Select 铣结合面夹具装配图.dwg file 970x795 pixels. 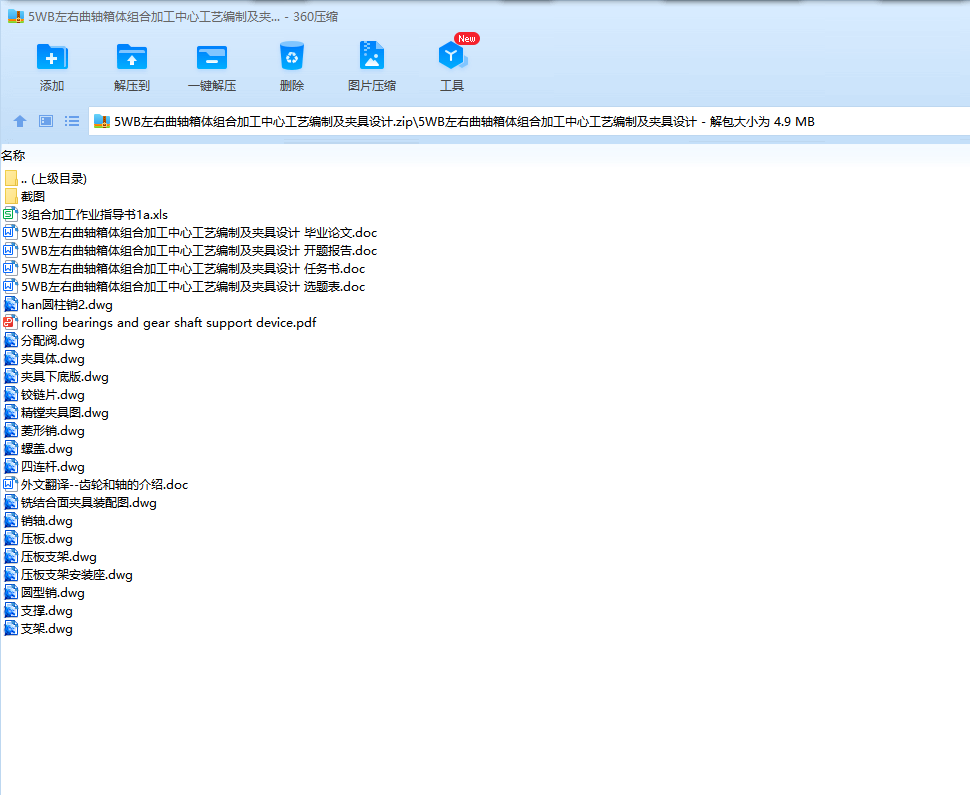(80, 503)
